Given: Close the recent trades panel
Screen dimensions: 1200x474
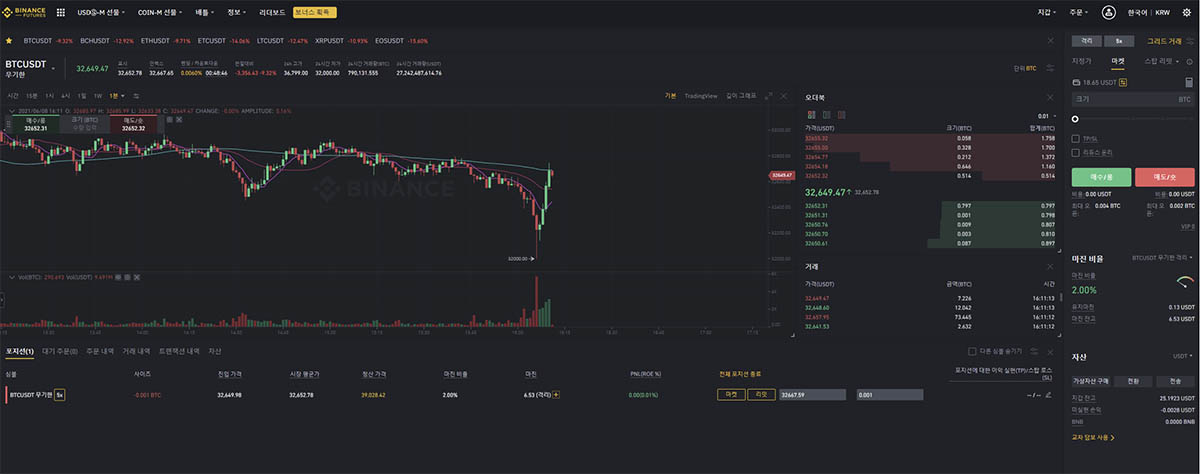Looking at the screenshot, I should (1051, 266).
